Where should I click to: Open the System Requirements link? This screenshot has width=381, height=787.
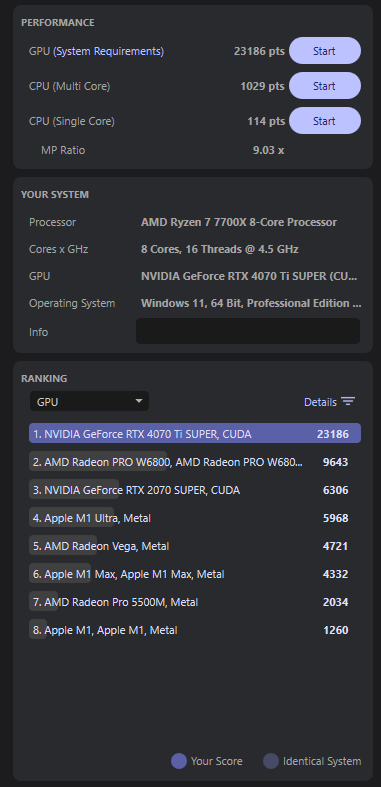(108, 51)
